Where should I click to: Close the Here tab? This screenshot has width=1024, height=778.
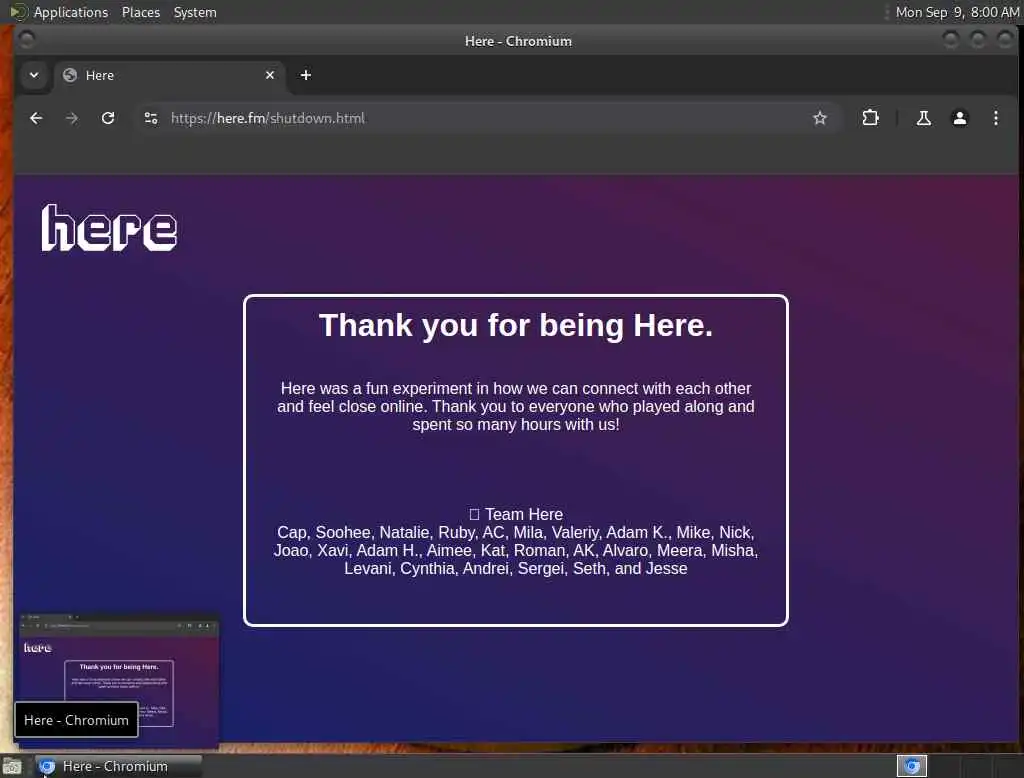270,75
